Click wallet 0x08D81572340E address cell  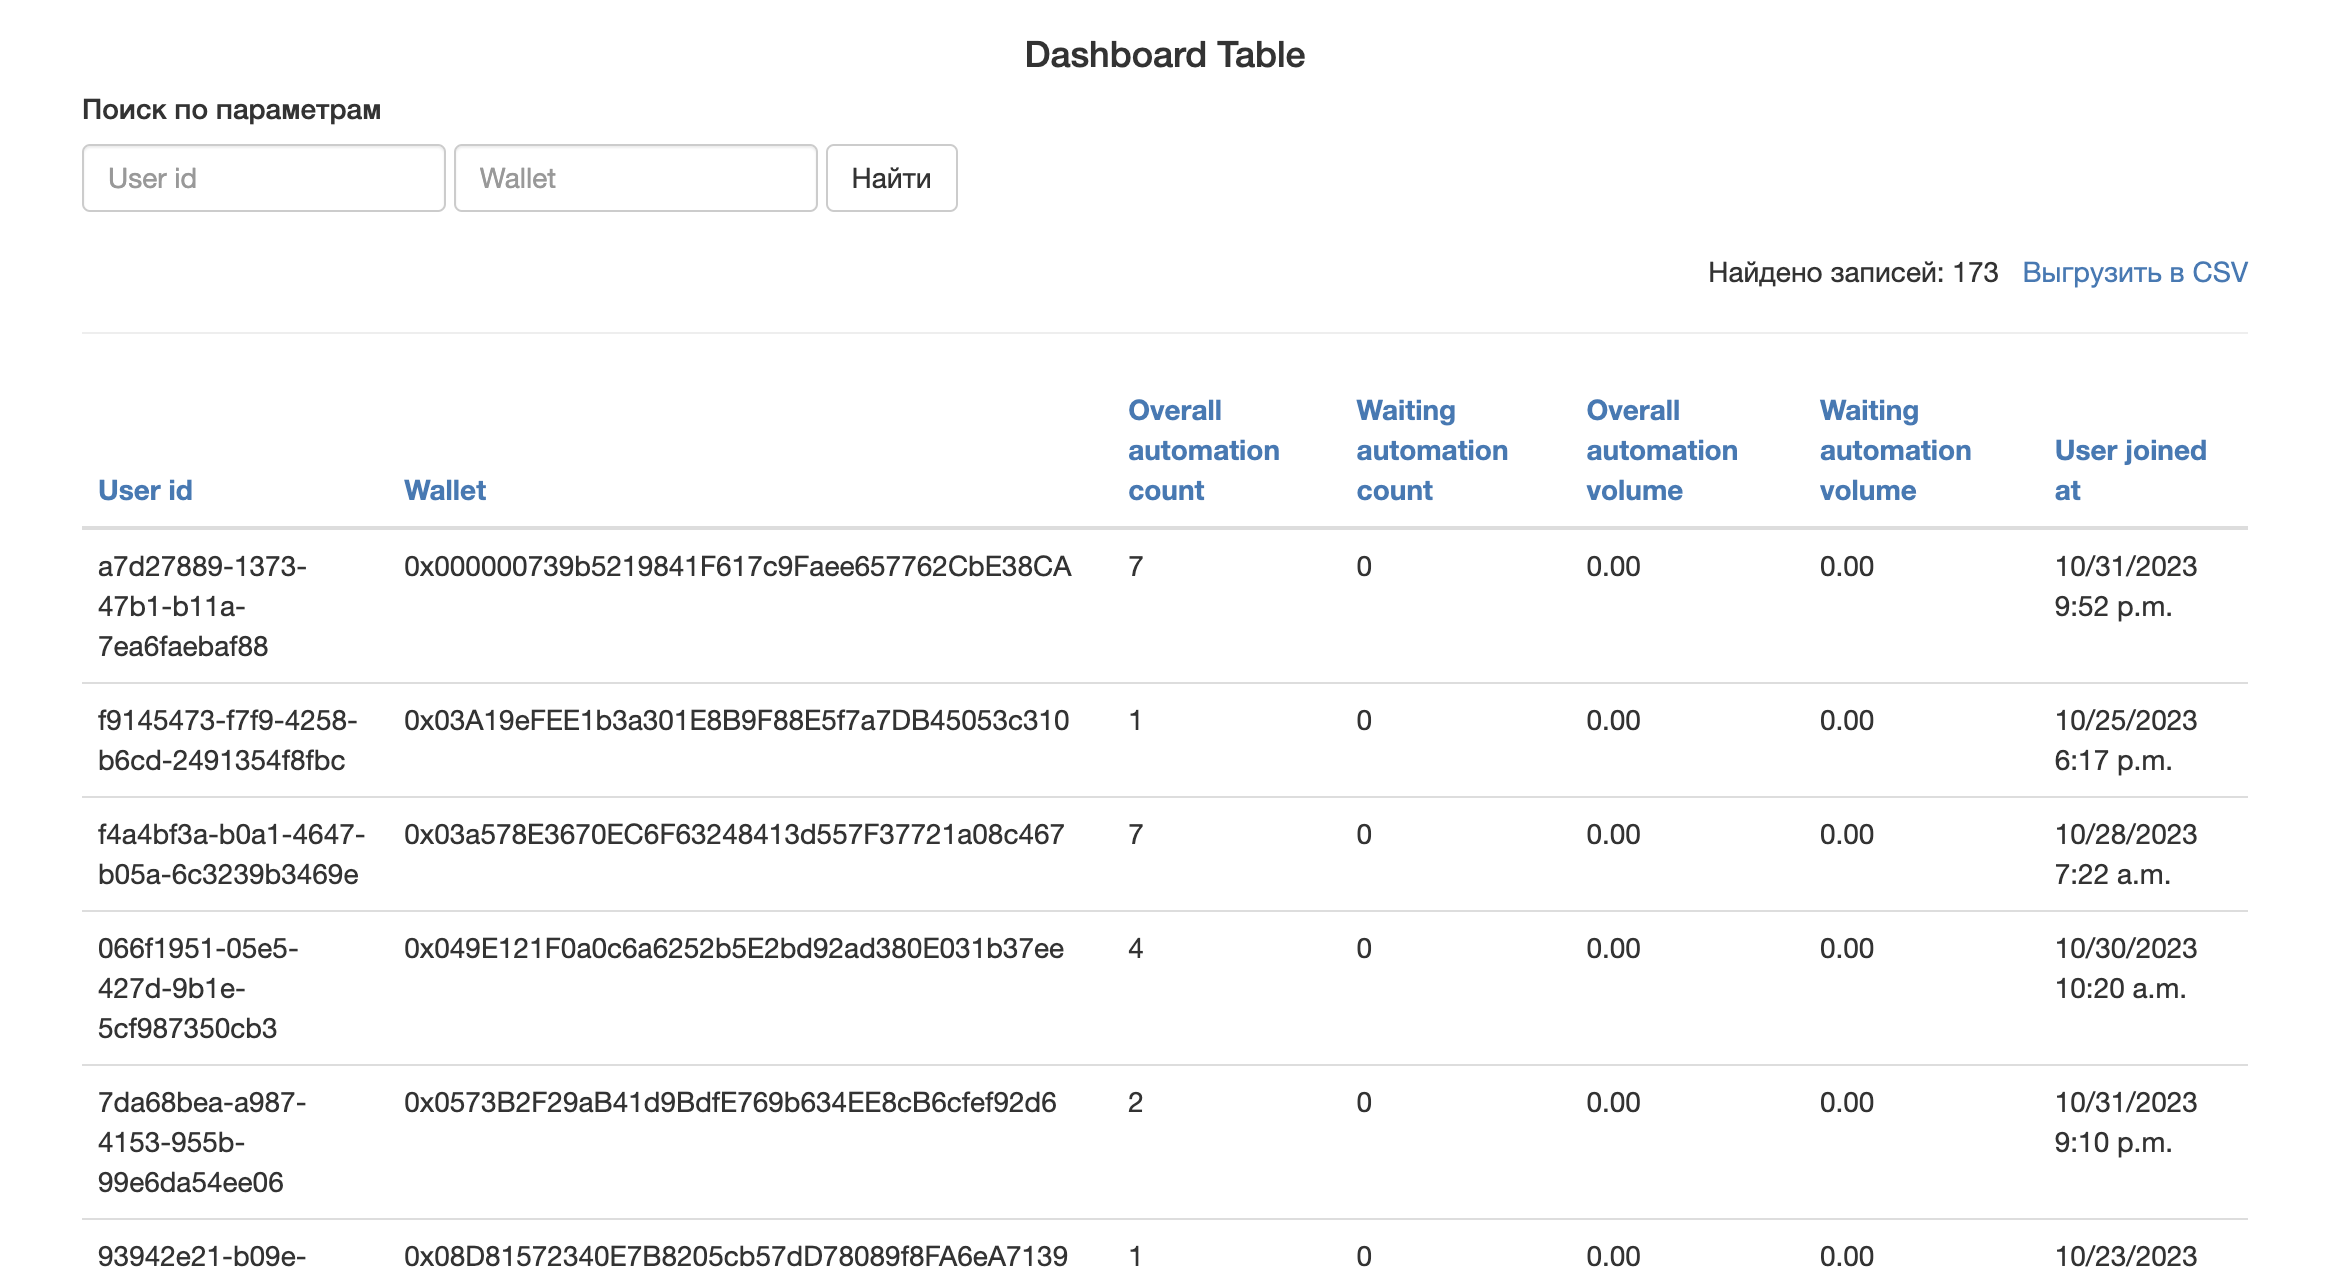point(735,1256)
